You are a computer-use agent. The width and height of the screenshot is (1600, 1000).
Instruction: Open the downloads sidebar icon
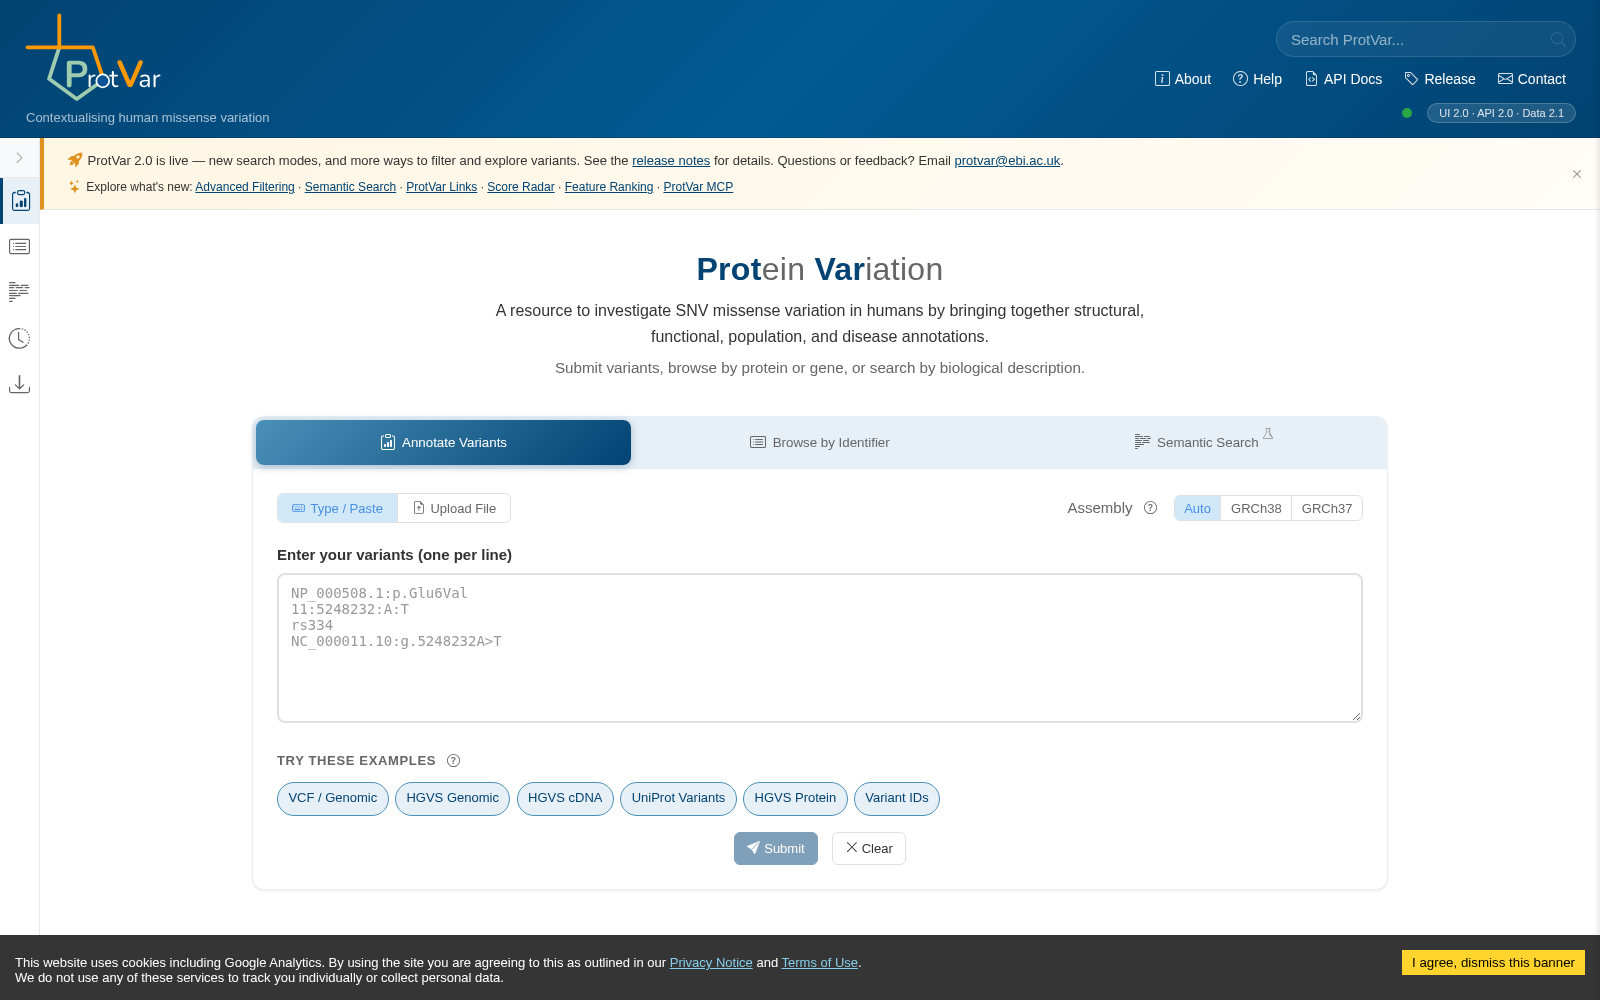tap(19, 384)
